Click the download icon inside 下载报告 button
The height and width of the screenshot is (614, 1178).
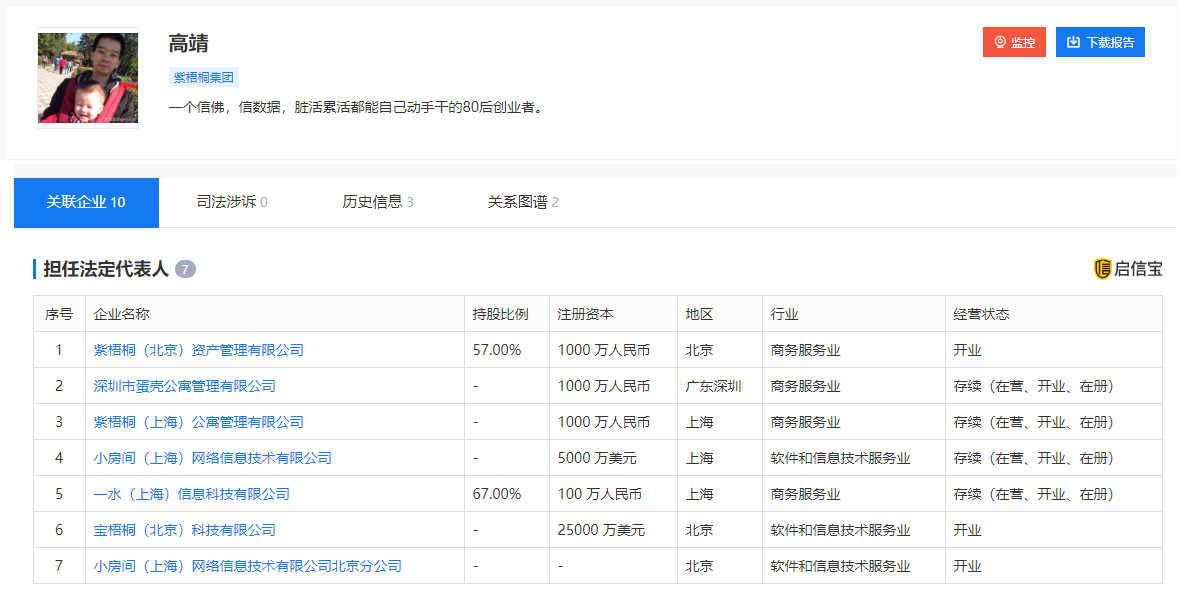click(1072, 42)
